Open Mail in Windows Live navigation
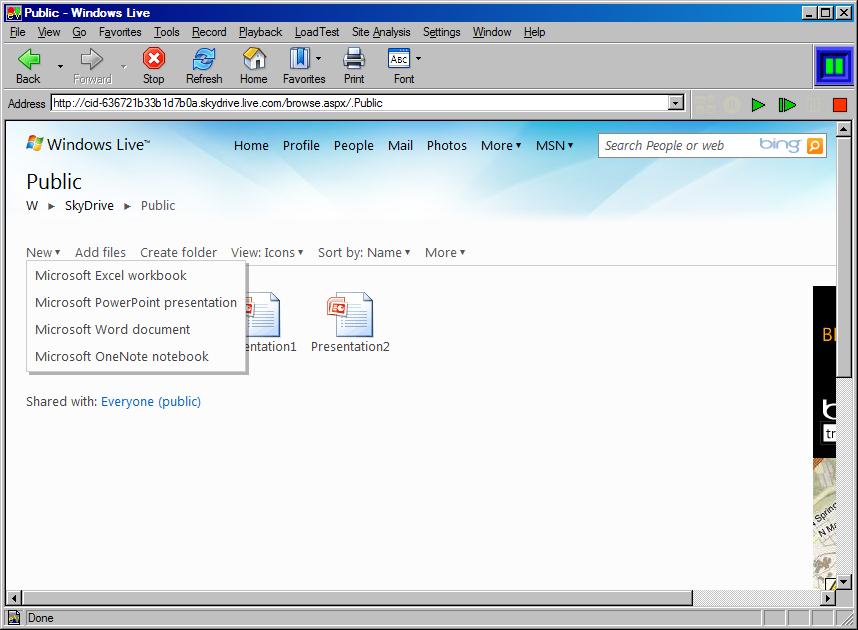This screenshot has height=630, width=858. pos(400,146)
